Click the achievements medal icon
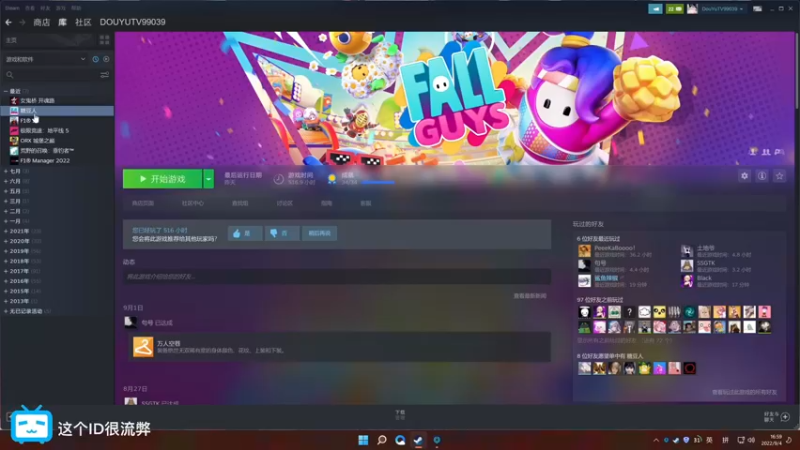This screenshot has height=450, width=800. point(332,179)
